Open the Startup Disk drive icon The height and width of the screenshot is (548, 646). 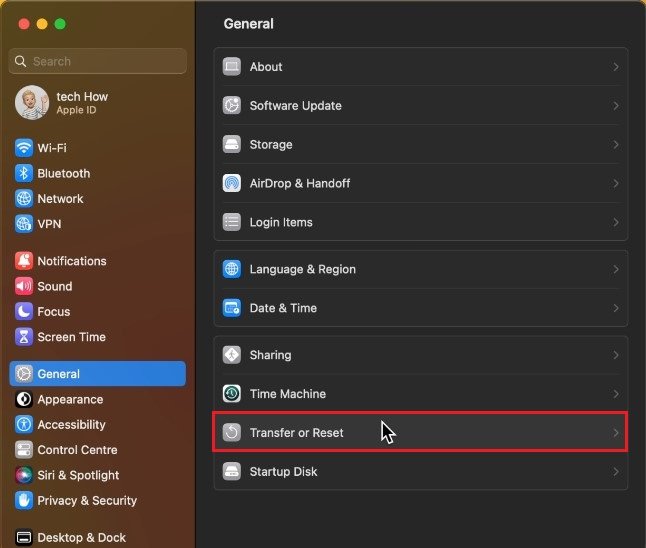tap(232, 472)
